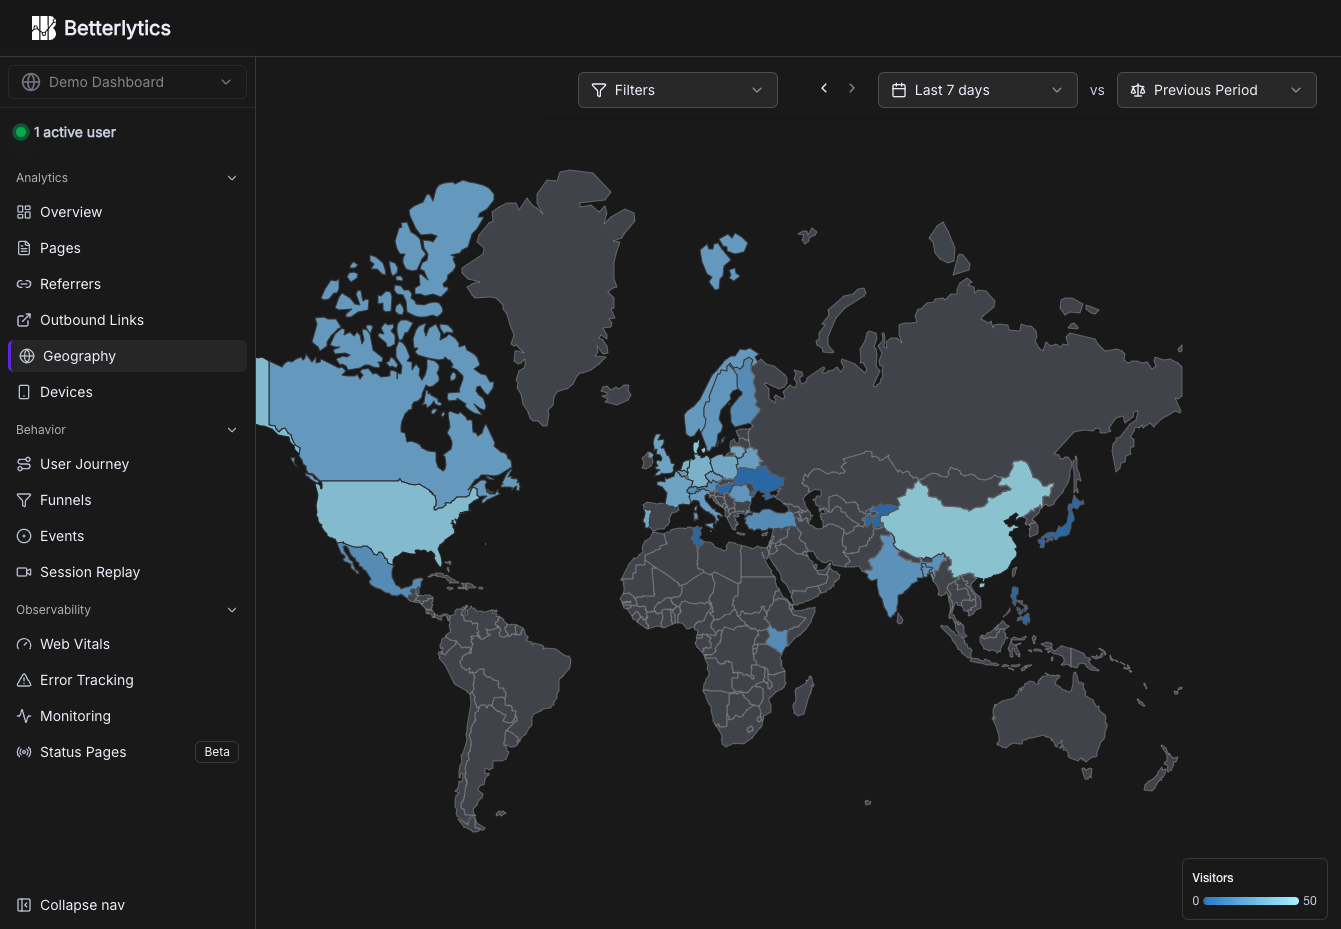Screen dimensions: 1341x929
Task: Click the Error Tracking warning icon
Action: [24, 680]
